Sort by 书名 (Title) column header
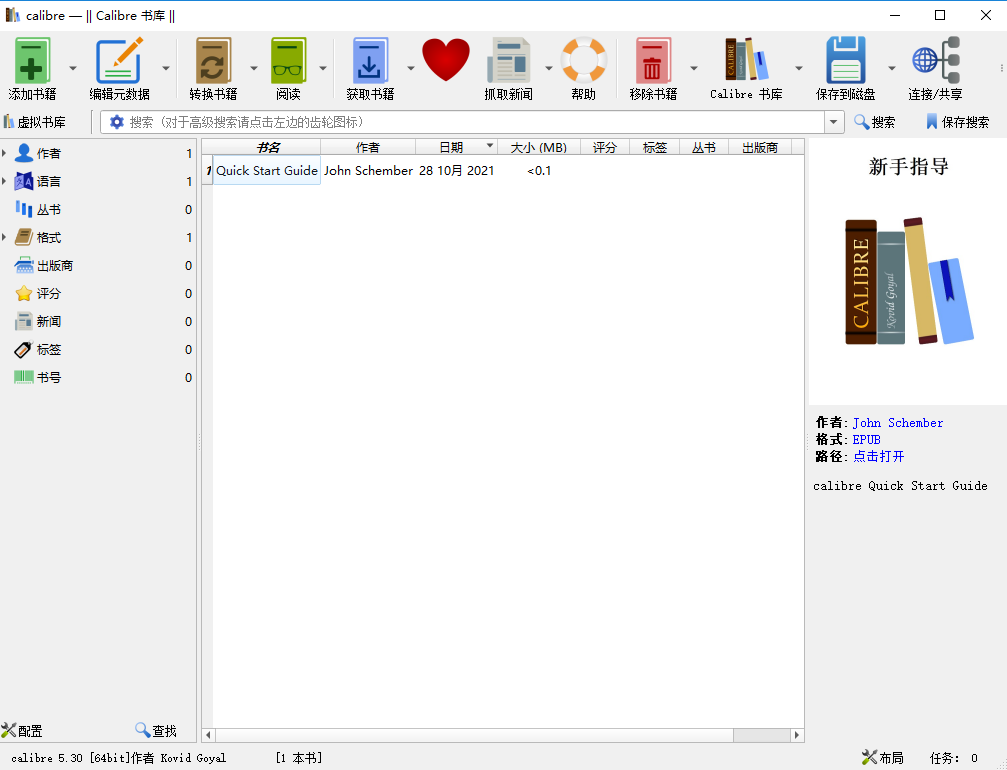 267,147
